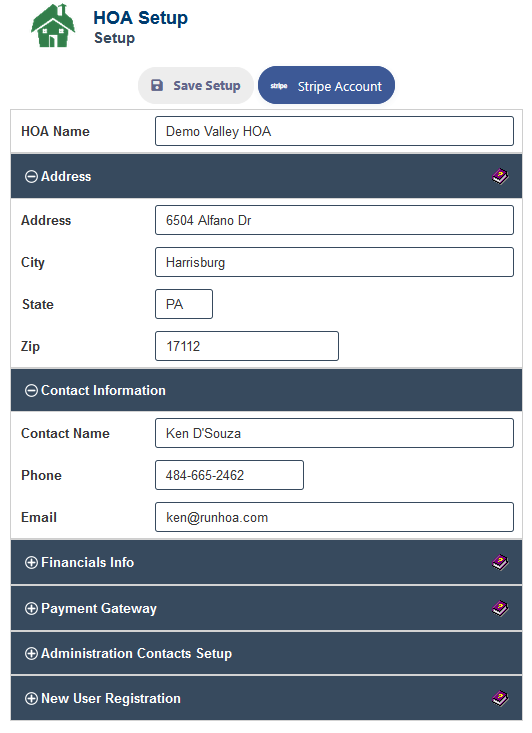Open the Financials Info help book icon
This screenshot has height=733, width=532.
(500, 562)
